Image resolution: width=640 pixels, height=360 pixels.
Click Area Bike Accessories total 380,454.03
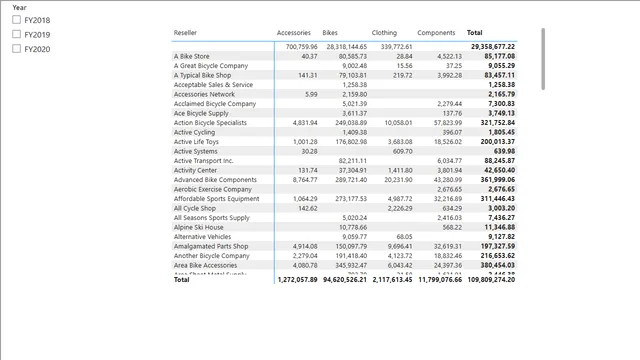pyautogui.click(x=498, y=265)
